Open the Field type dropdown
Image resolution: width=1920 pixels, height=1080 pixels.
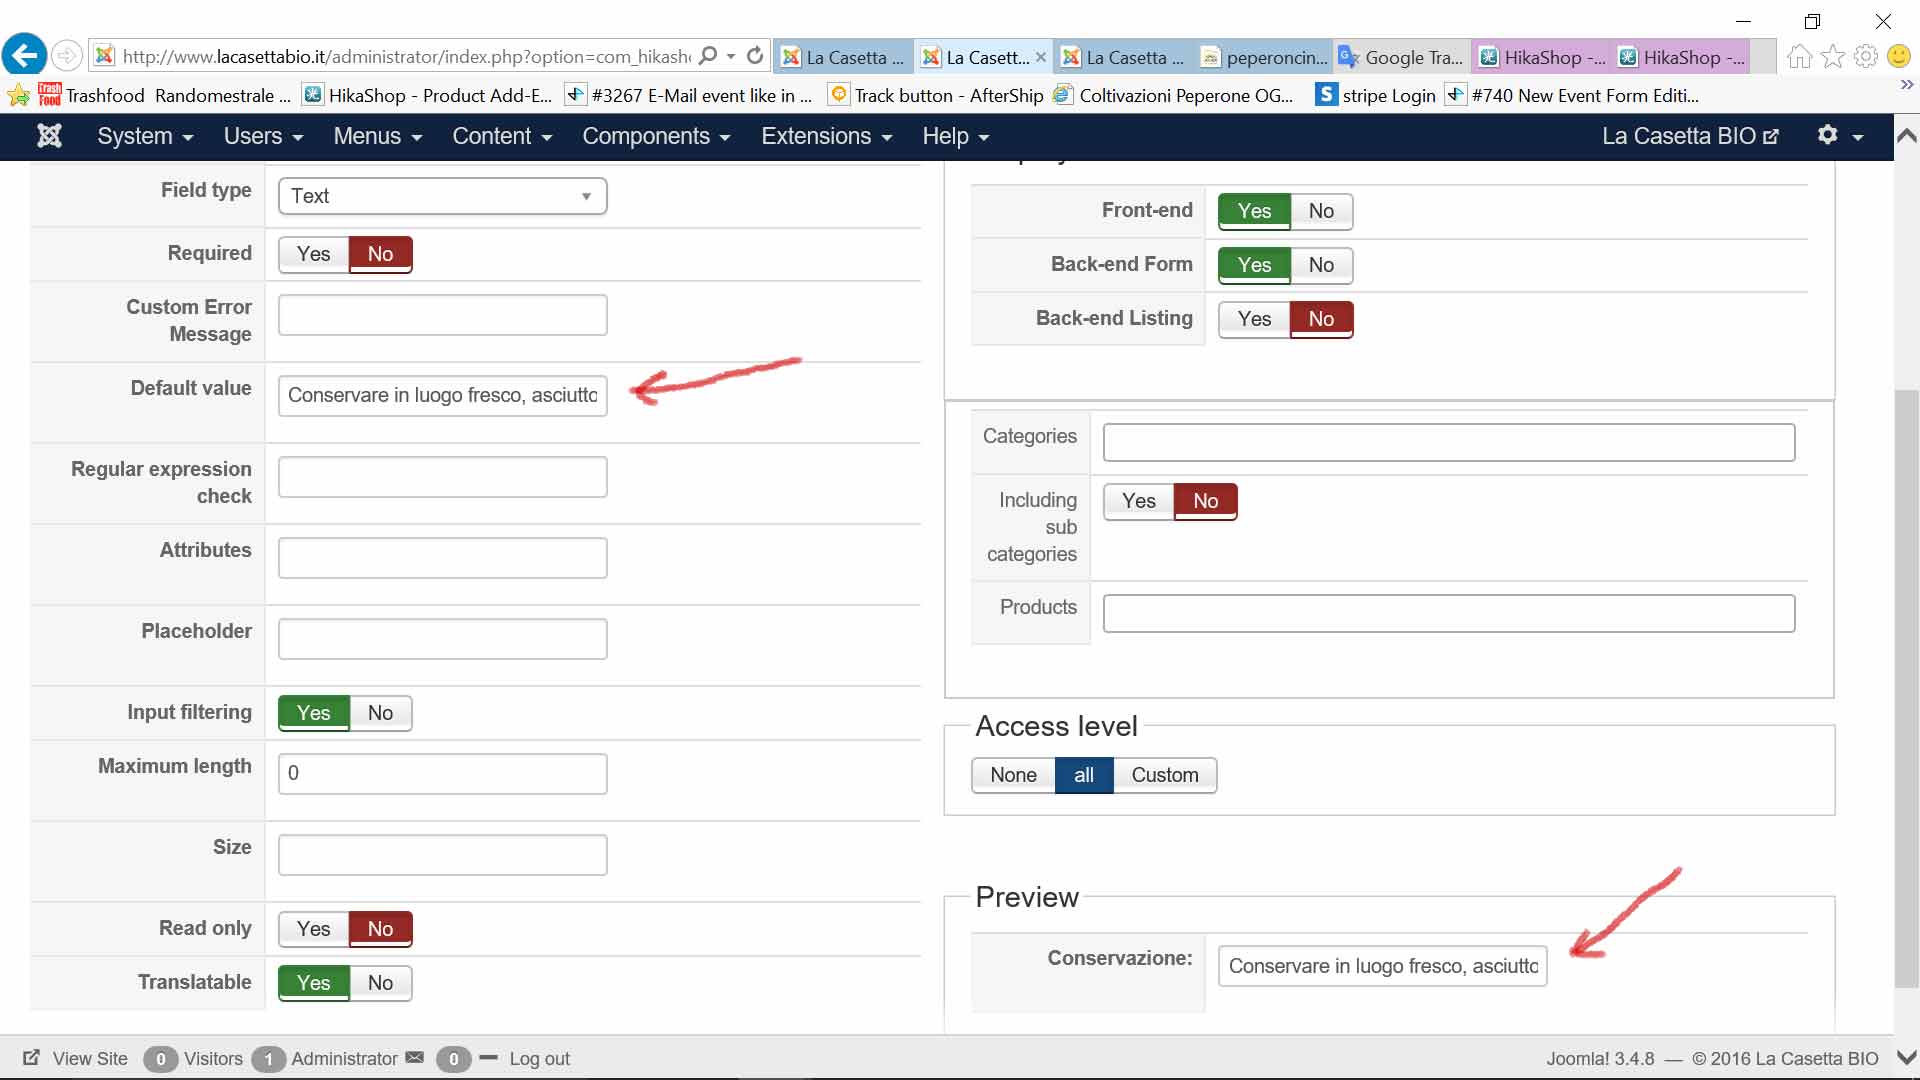(442, 196)
